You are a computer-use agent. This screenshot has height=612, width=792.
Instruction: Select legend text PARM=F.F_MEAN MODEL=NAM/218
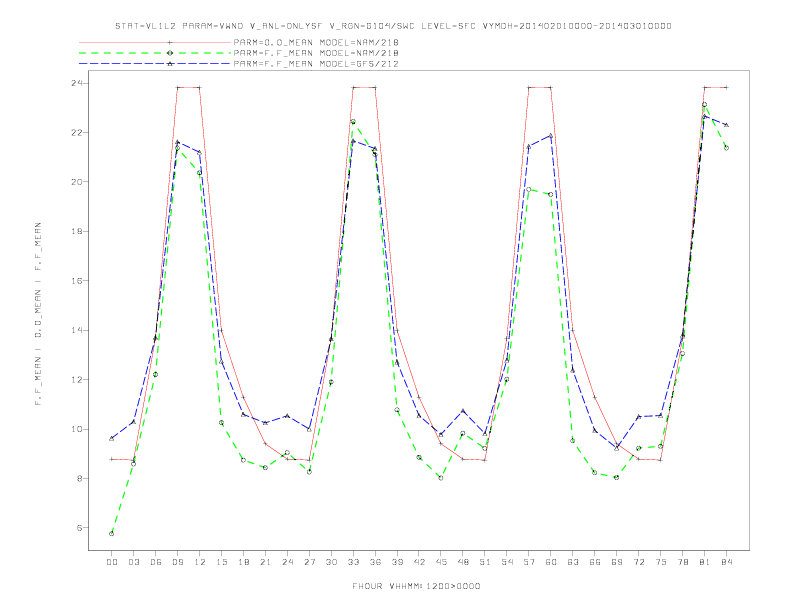point(316,53)
